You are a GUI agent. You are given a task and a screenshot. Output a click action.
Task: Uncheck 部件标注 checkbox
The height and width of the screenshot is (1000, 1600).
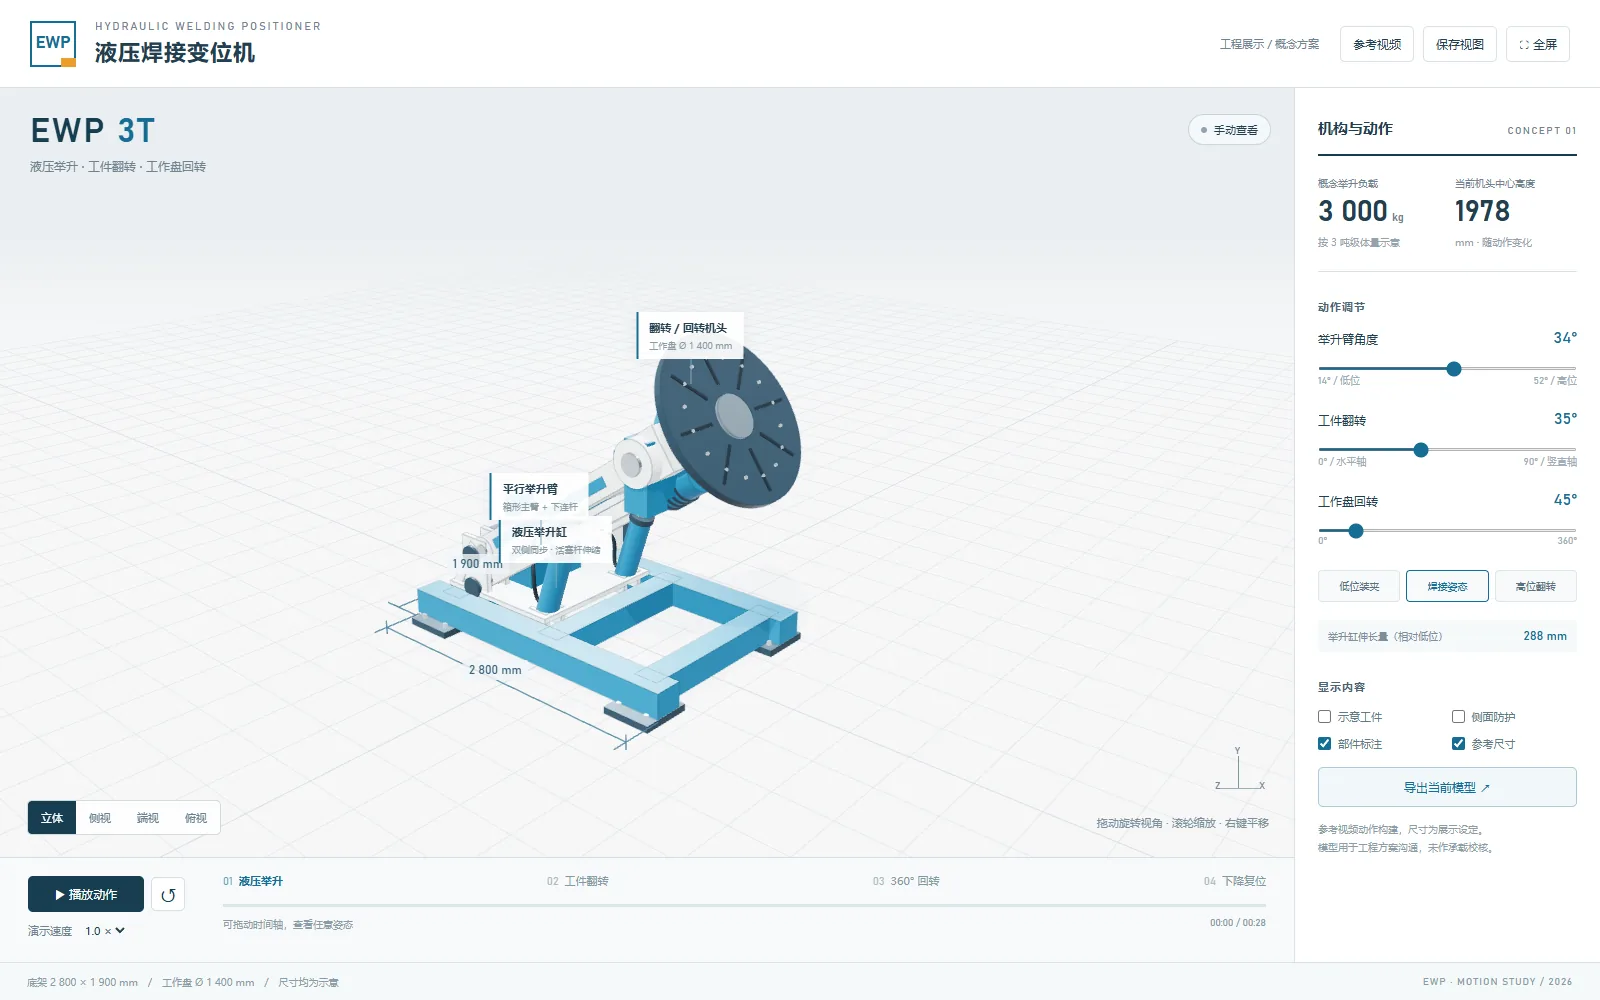pos(1325,744)
